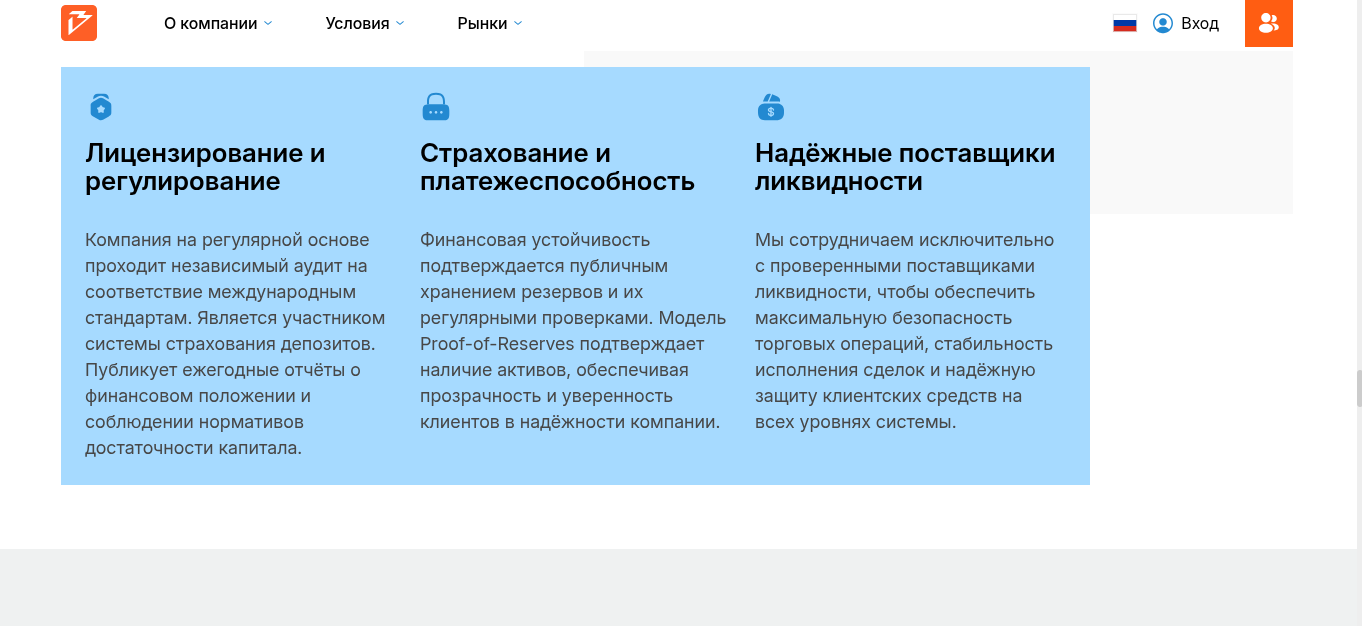Image resolution: width=1362 pixels, height=626 pixels.
Task: Open the Рынки menu
Action: coord(490,23)
